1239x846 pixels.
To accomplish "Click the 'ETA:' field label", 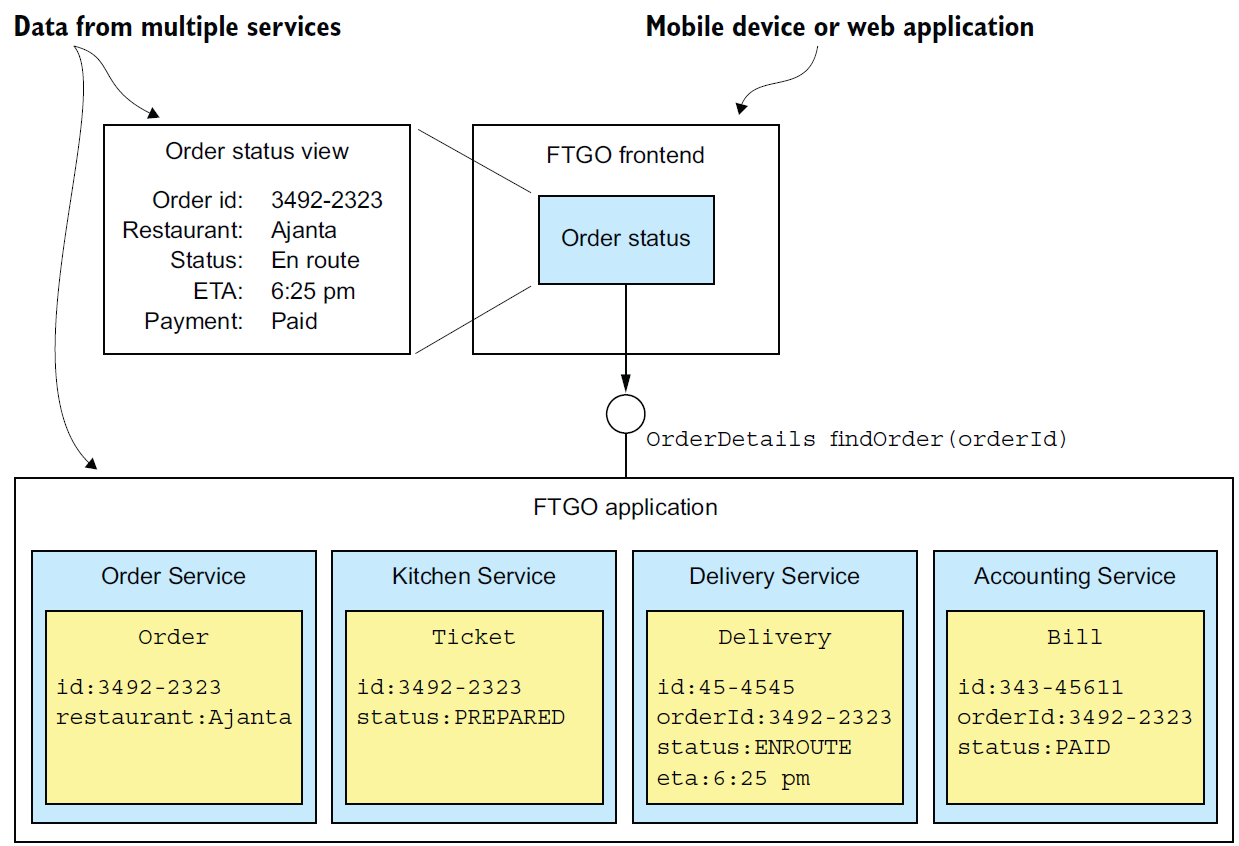I will point(218,291).
